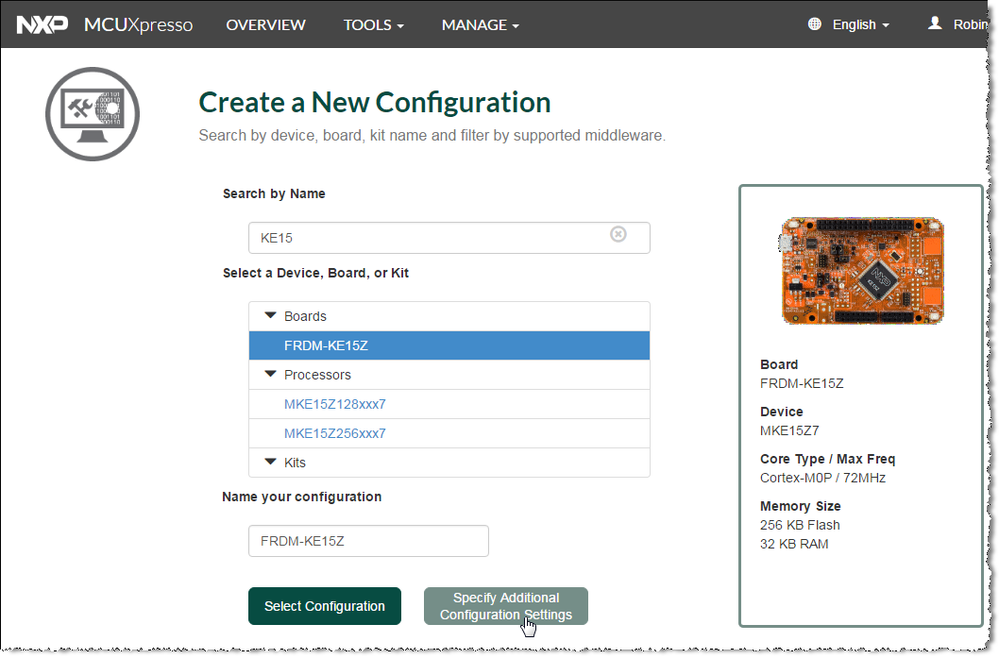Viewport: 999px width, 656px height.
Task: Expand the Kits tree section
Action: pos(270,463)
